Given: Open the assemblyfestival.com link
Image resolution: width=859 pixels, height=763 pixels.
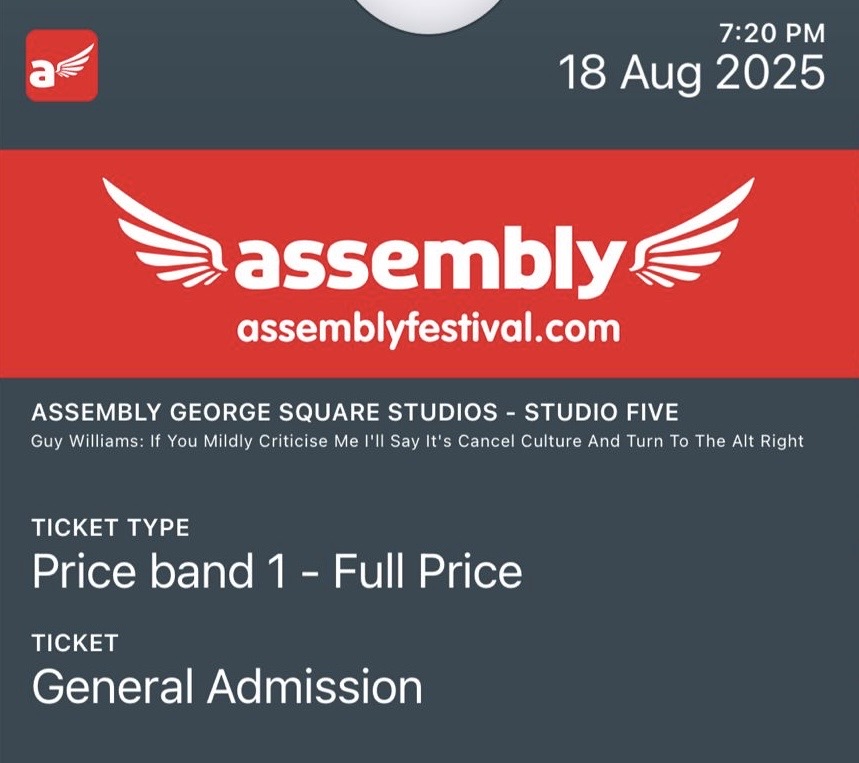Looking at the screenshot, I should pos(427,327).
